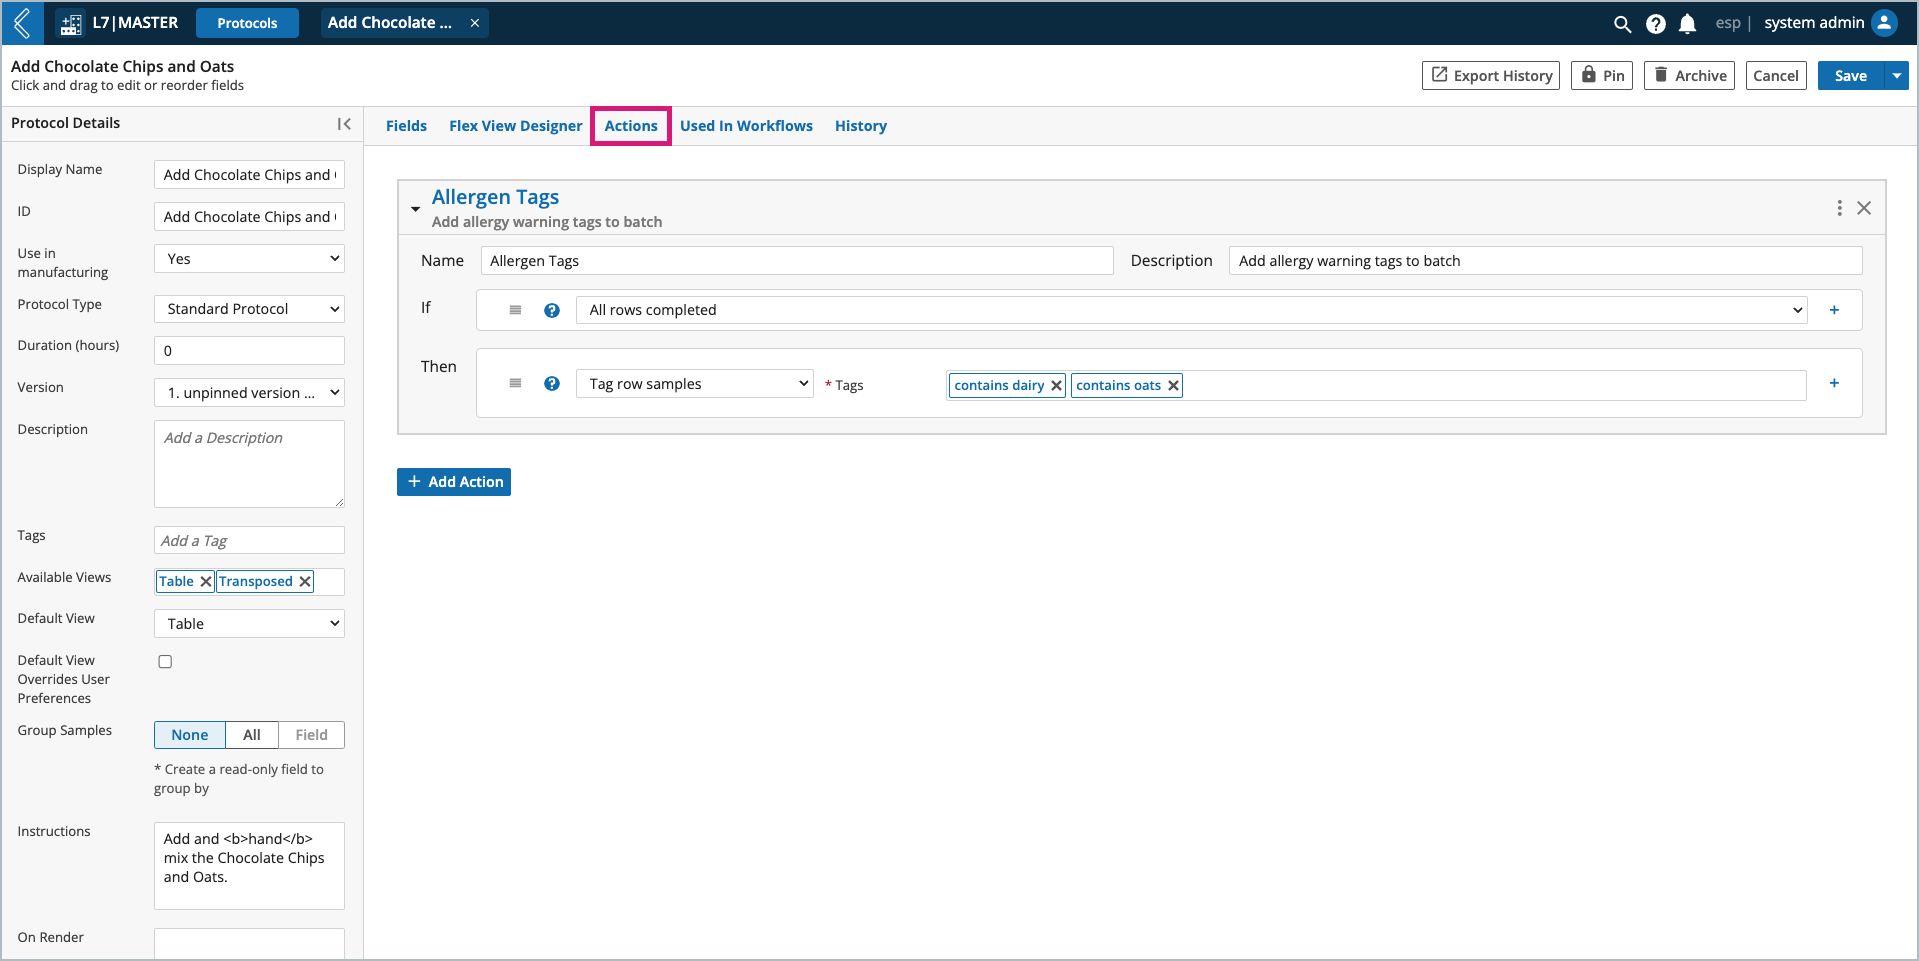Toggle Default View Overrides User Preferences checkbox
The width and height of the screenshot is (1919, 961).
coord(165,662)
